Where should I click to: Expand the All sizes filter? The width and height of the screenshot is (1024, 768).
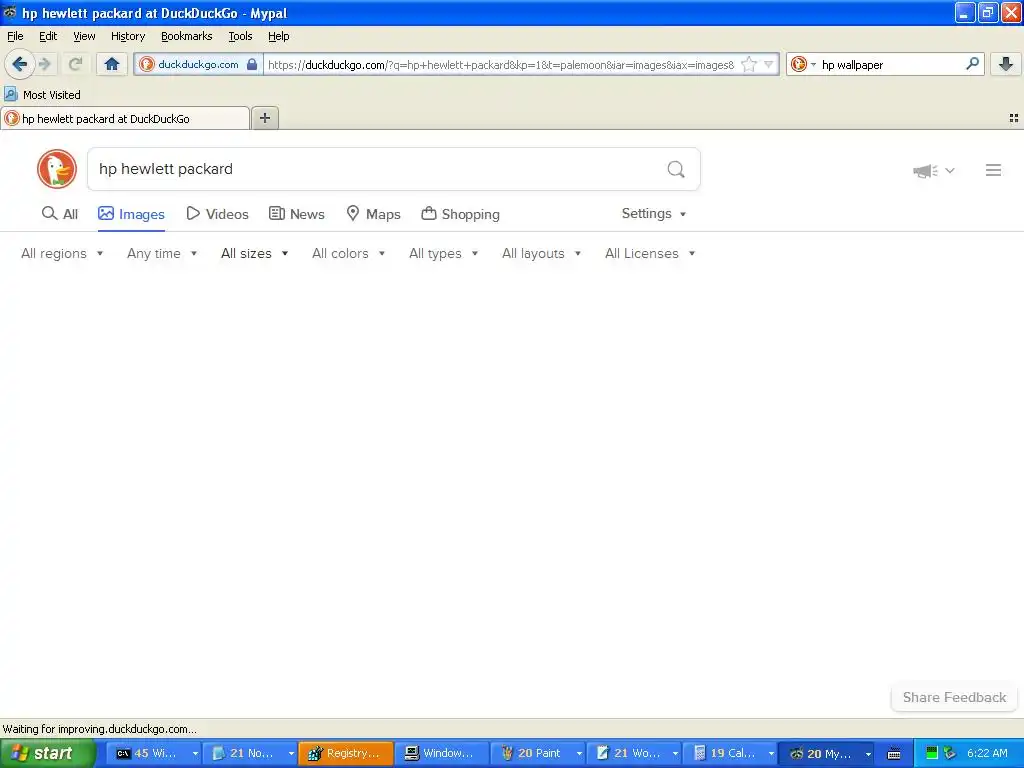(255, 253)
